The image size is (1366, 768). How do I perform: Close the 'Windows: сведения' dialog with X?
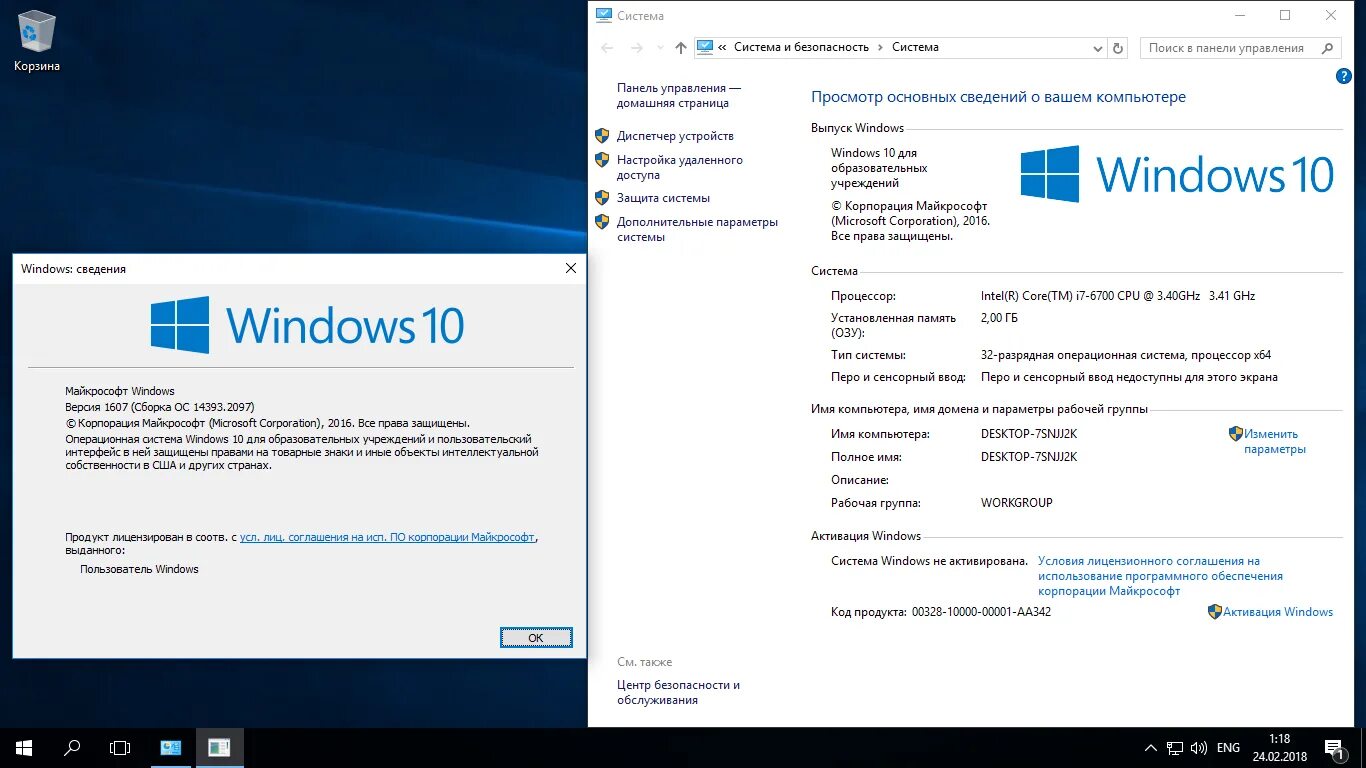[x=571, y=268]
